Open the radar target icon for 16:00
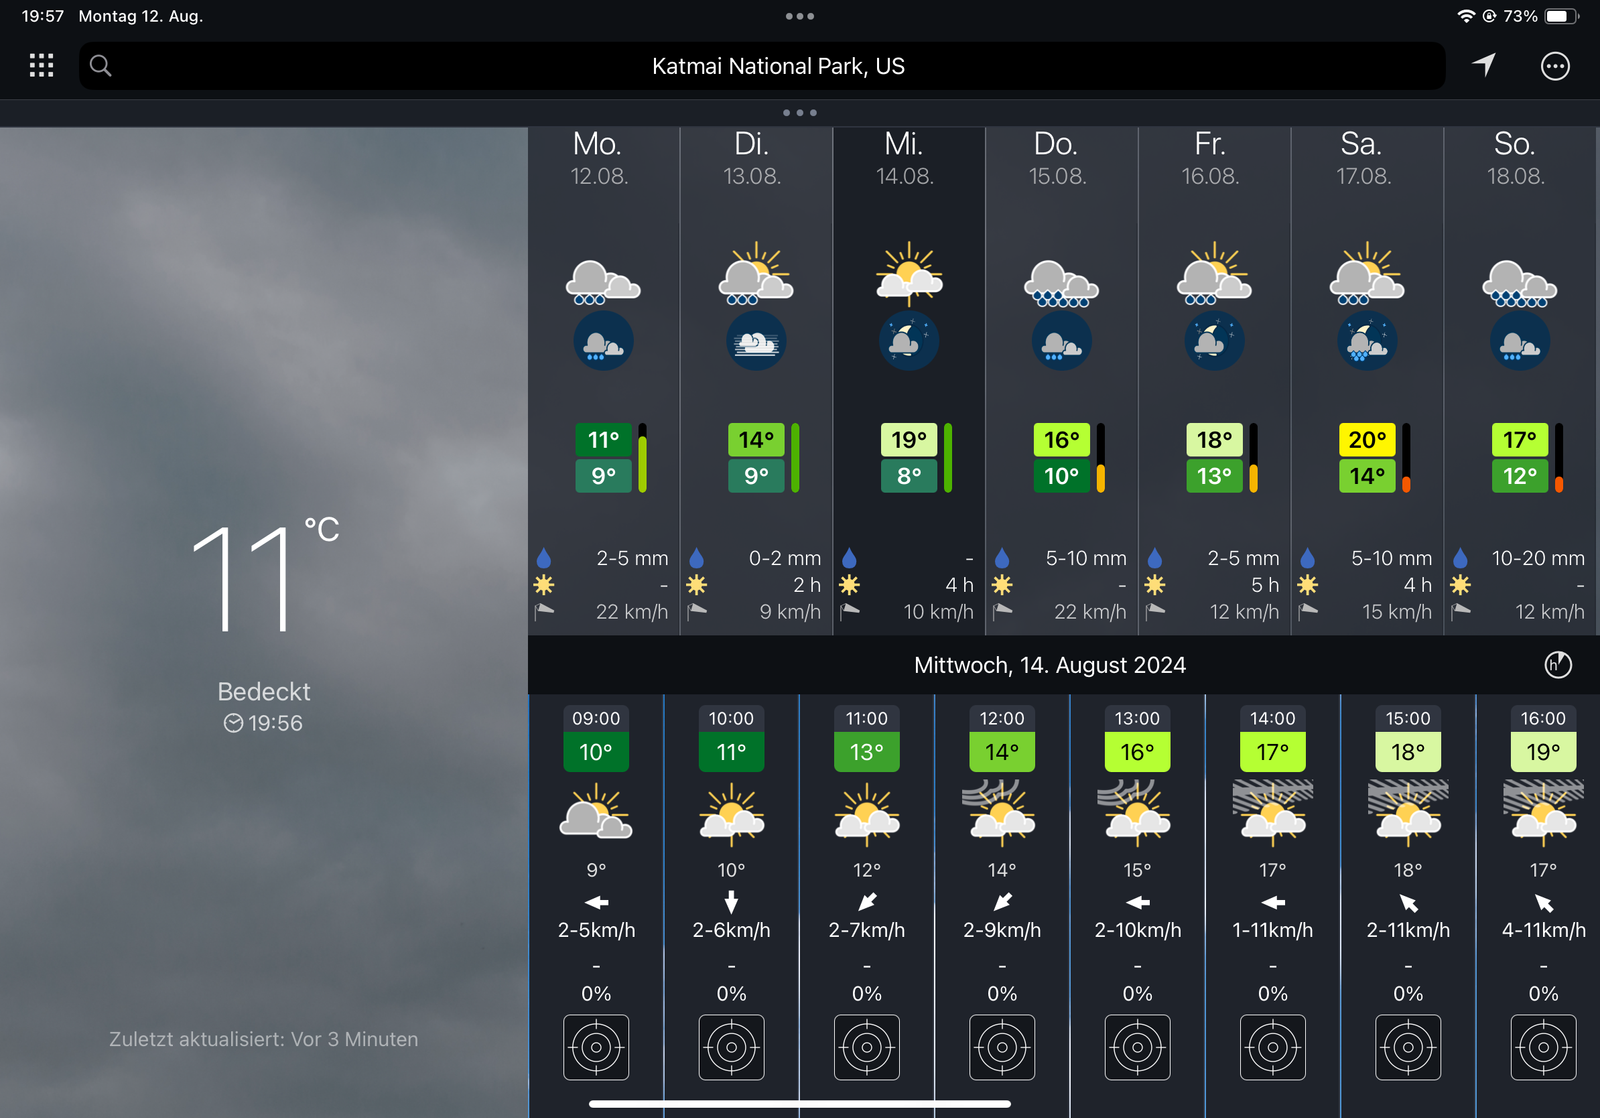Image resolution: width=1600 pixels, height=1118 pixels. pyautogui.click(x=1543, y=1047)
